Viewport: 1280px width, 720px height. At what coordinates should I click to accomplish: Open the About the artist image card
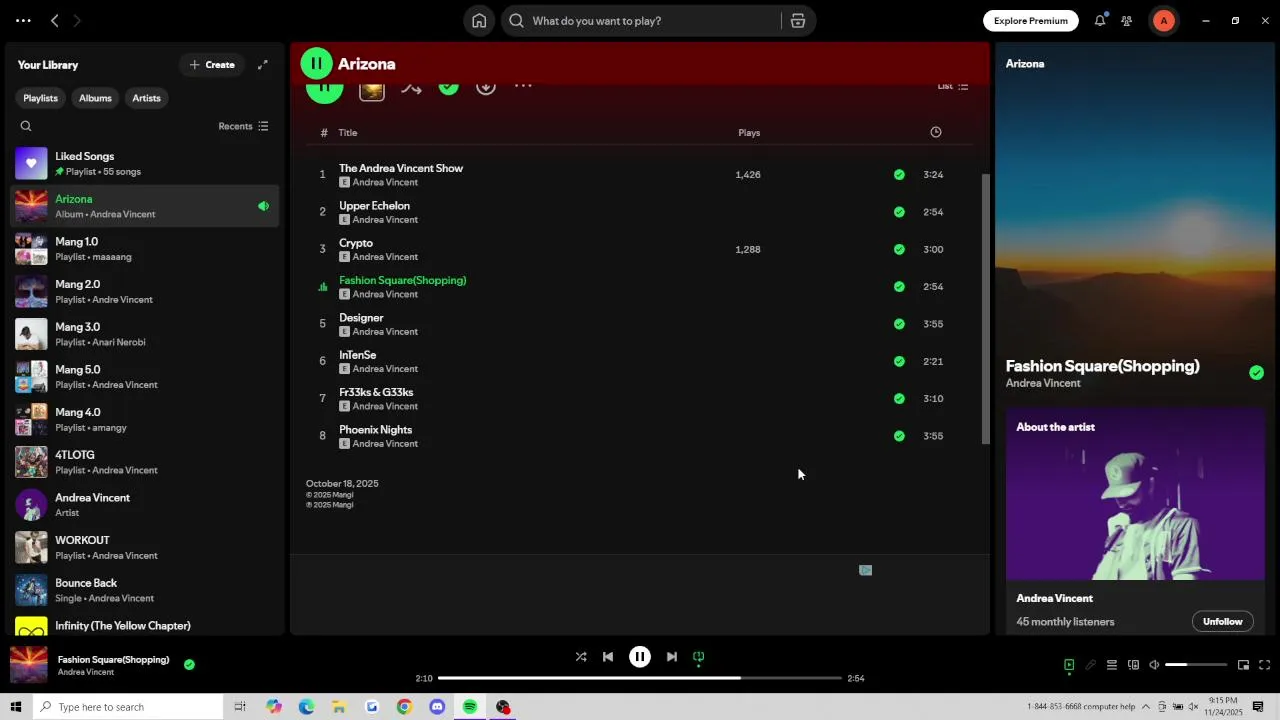point(1135,494)
